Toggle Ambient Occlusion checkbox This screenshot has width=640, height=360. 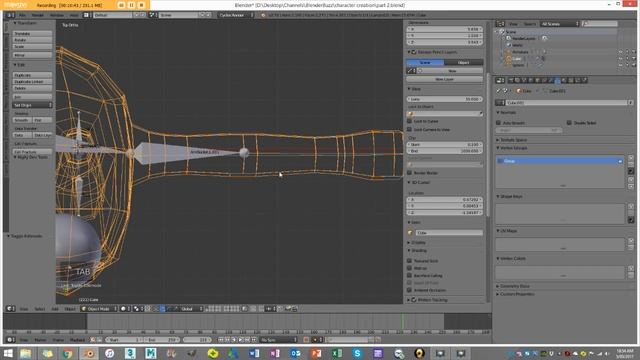tap(409, 290)
